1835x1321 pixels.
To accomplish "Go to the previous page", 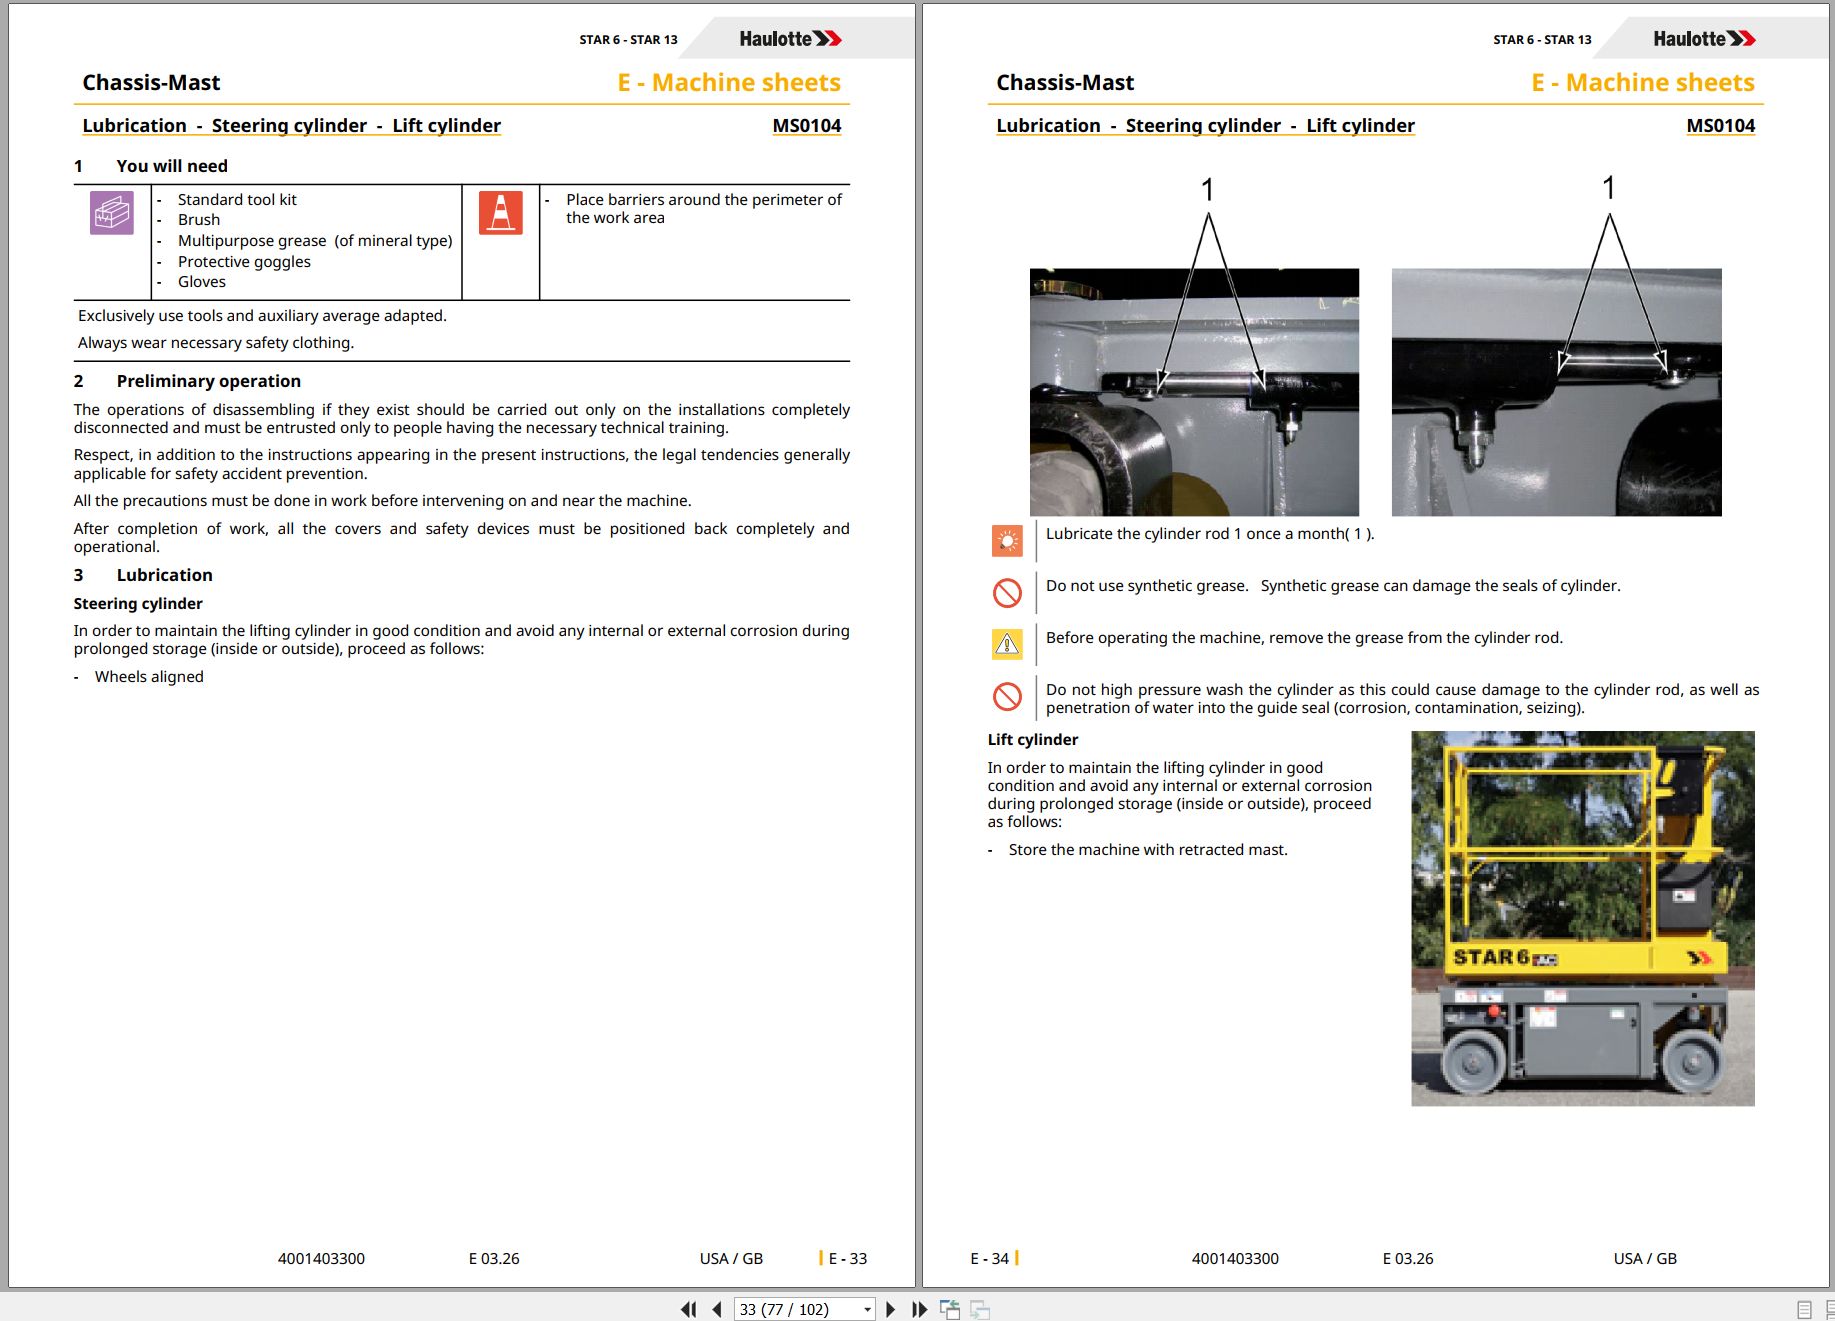I will pyautogui.click(x=717, y=1309).
